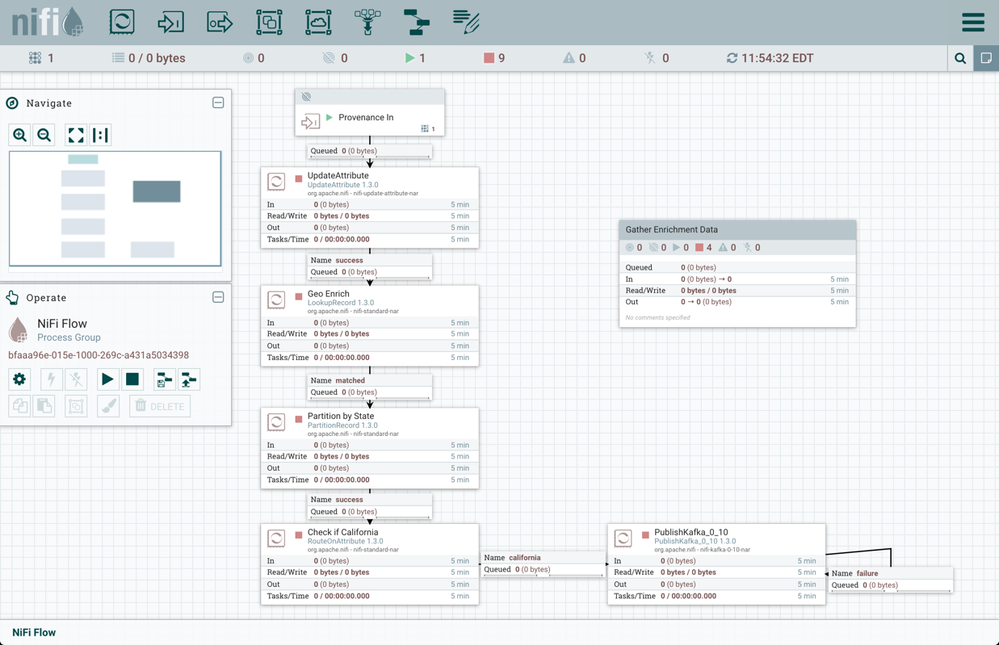
Task: Click the Label toolbar icon
Action: (465, 22)
